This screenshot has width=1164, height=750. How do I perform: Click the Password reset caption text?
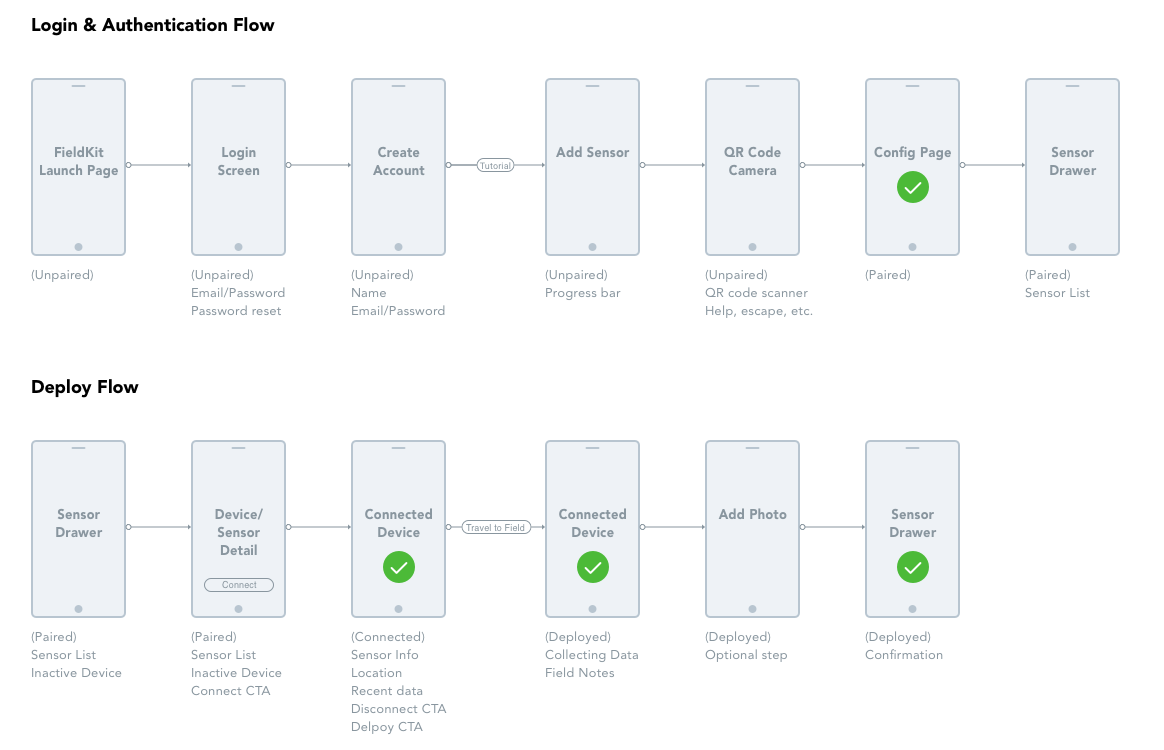[x=236, y=311]
